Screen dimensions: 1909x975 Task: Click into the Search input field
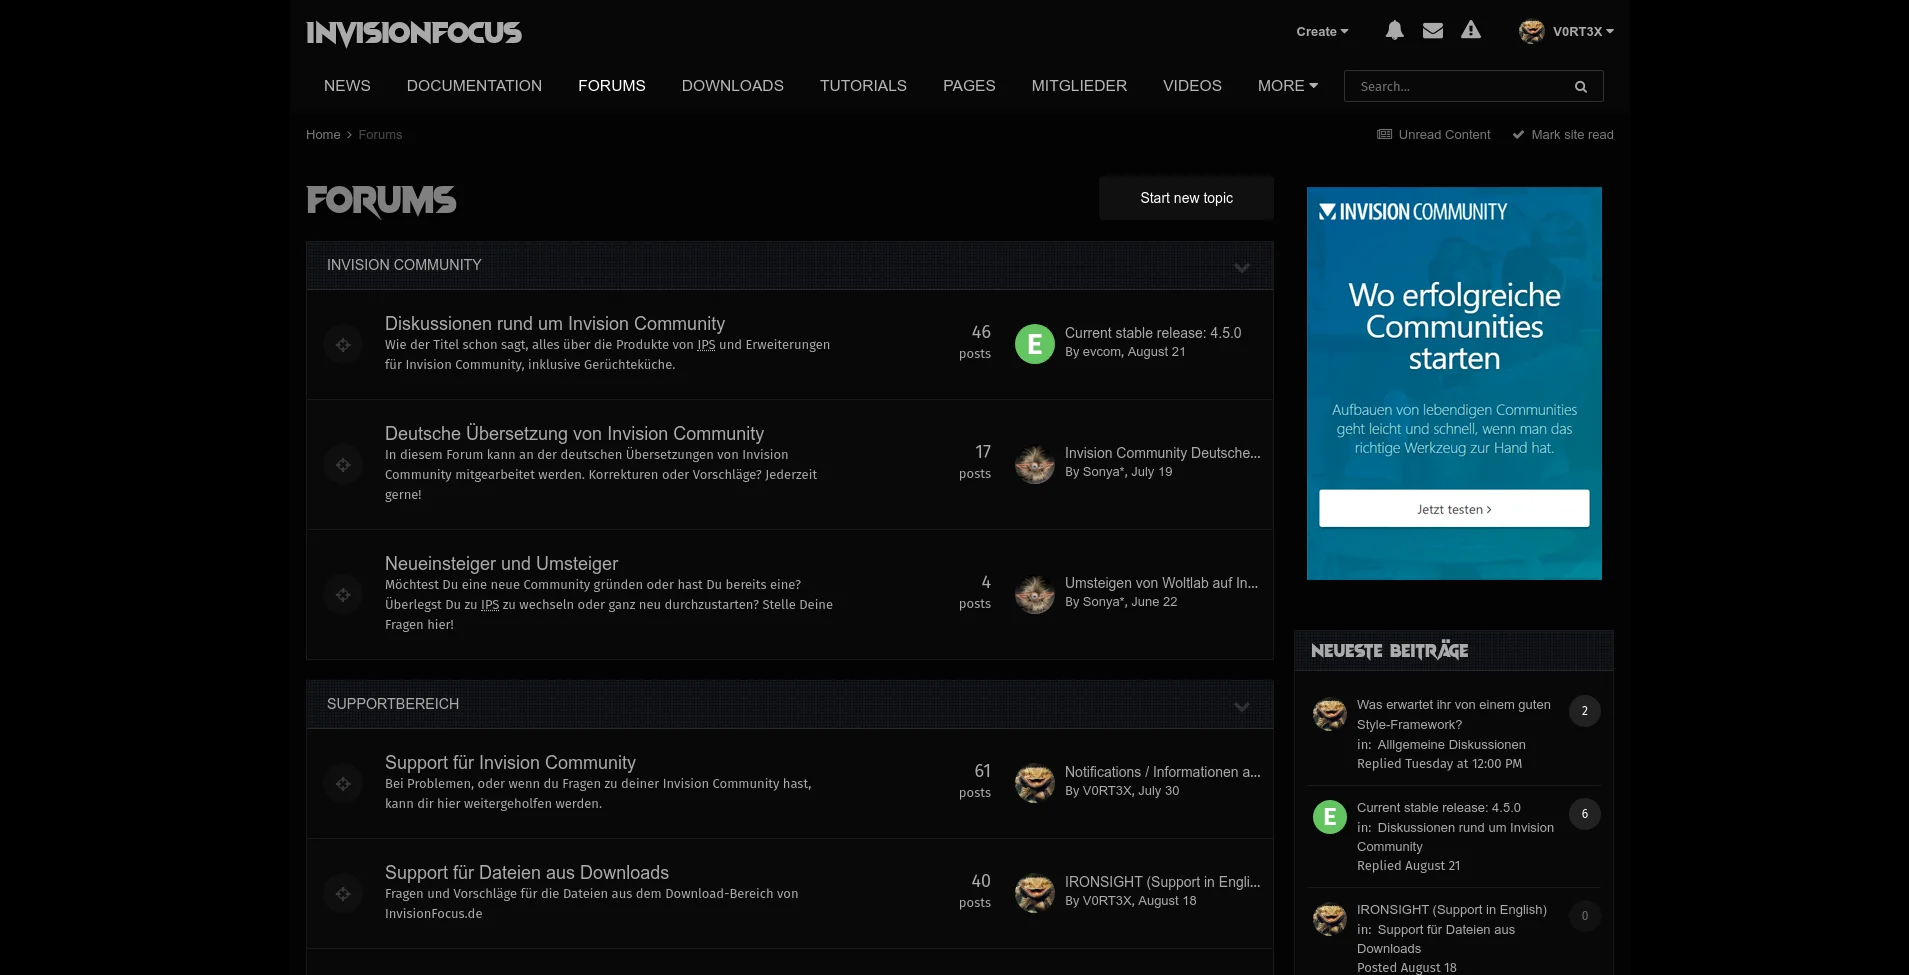(x=1455, y=87)
